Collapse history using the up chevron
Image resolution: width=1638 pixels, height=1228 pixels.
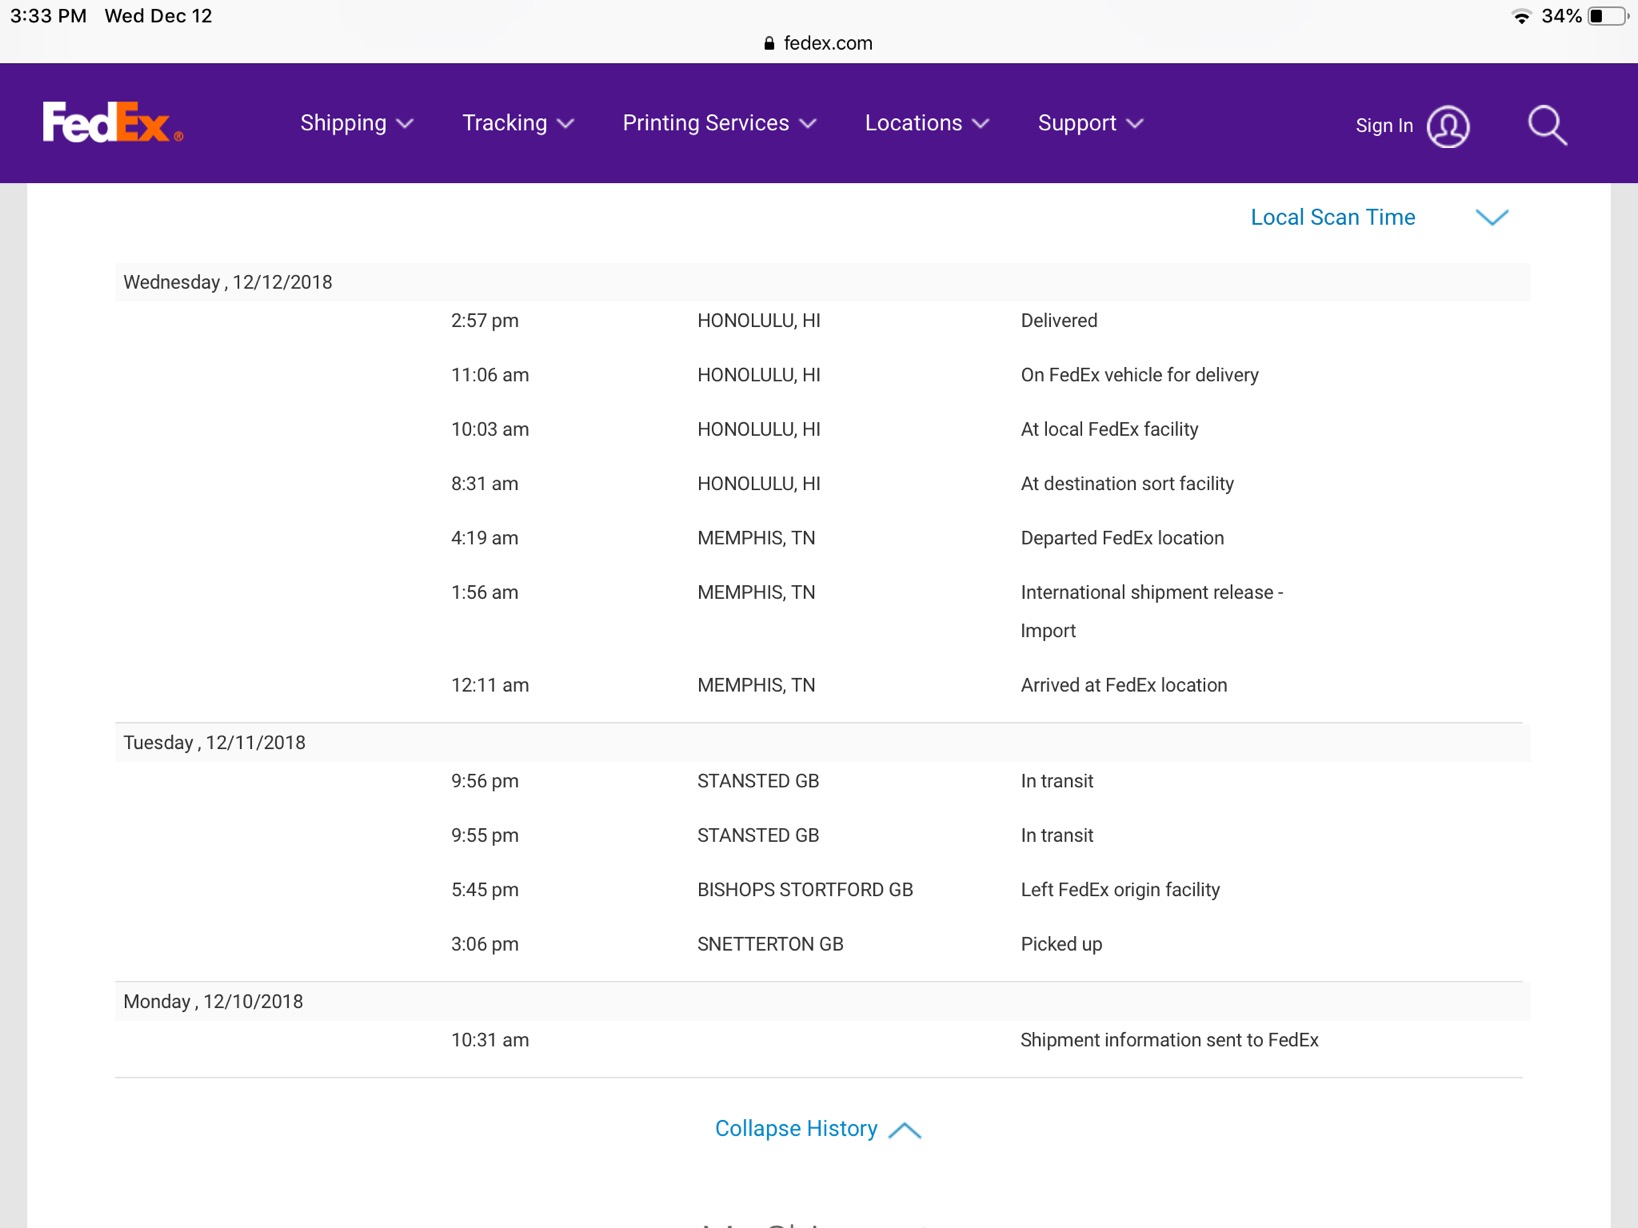pos(905,1130)
